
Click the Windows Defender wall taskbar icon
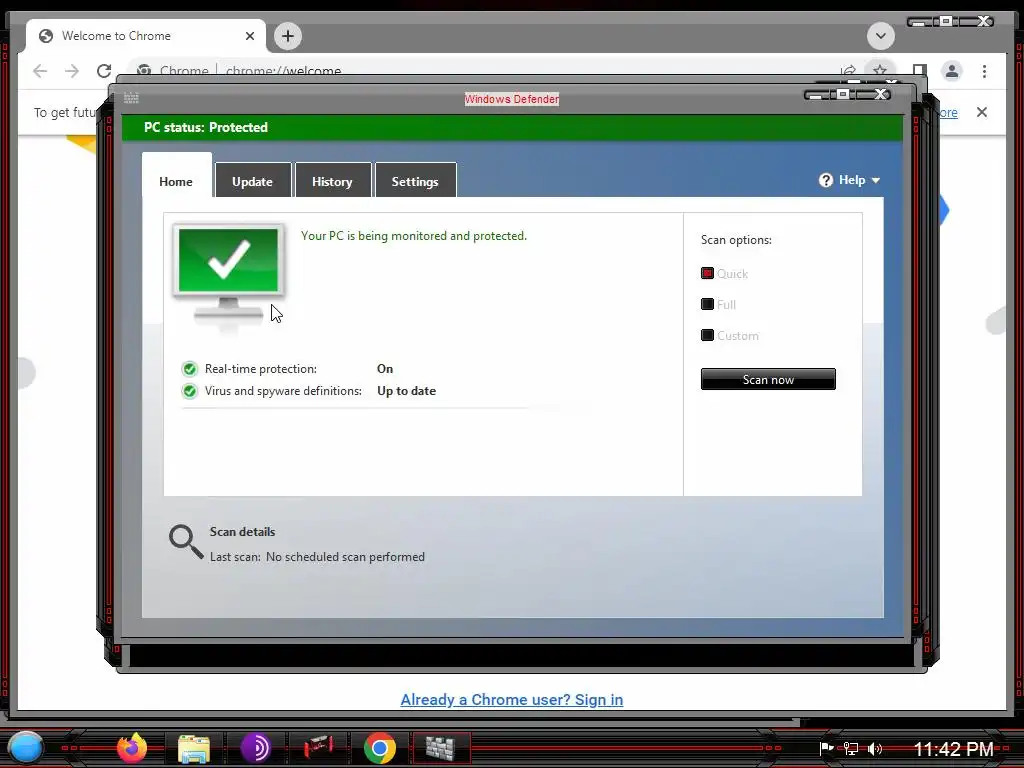pyautogui.click(x=441, y=748)
